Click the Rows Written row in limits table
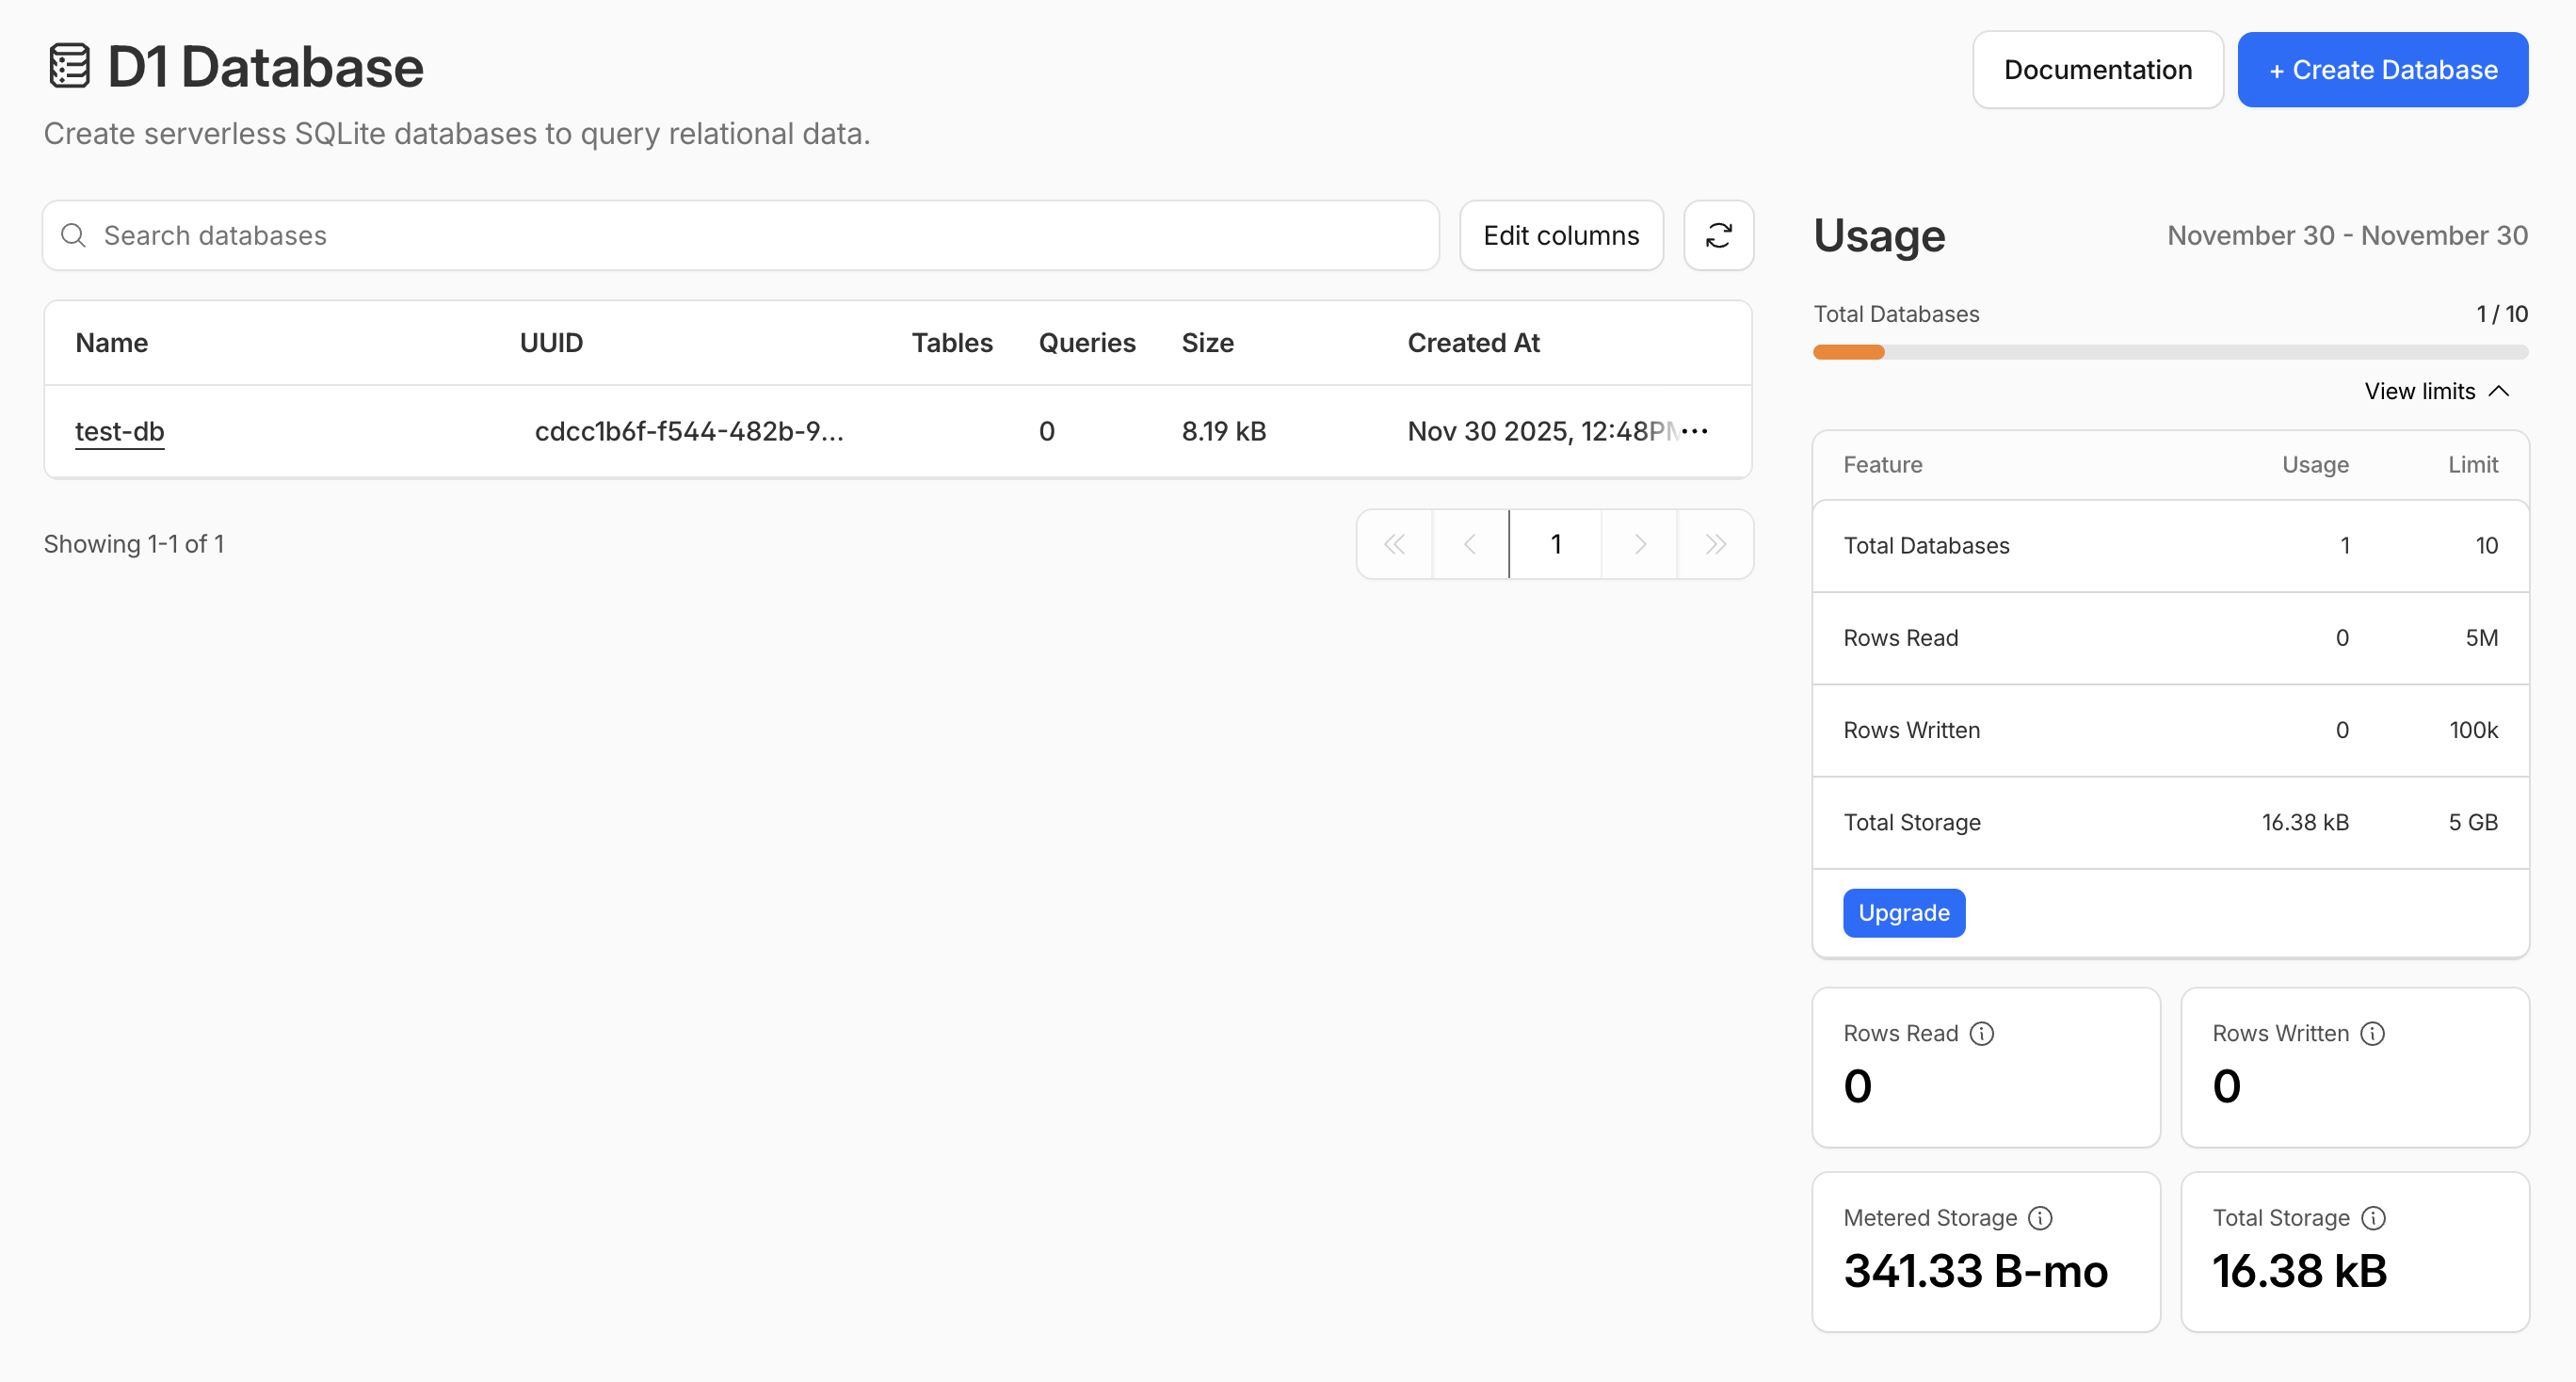 (2171, 730)
